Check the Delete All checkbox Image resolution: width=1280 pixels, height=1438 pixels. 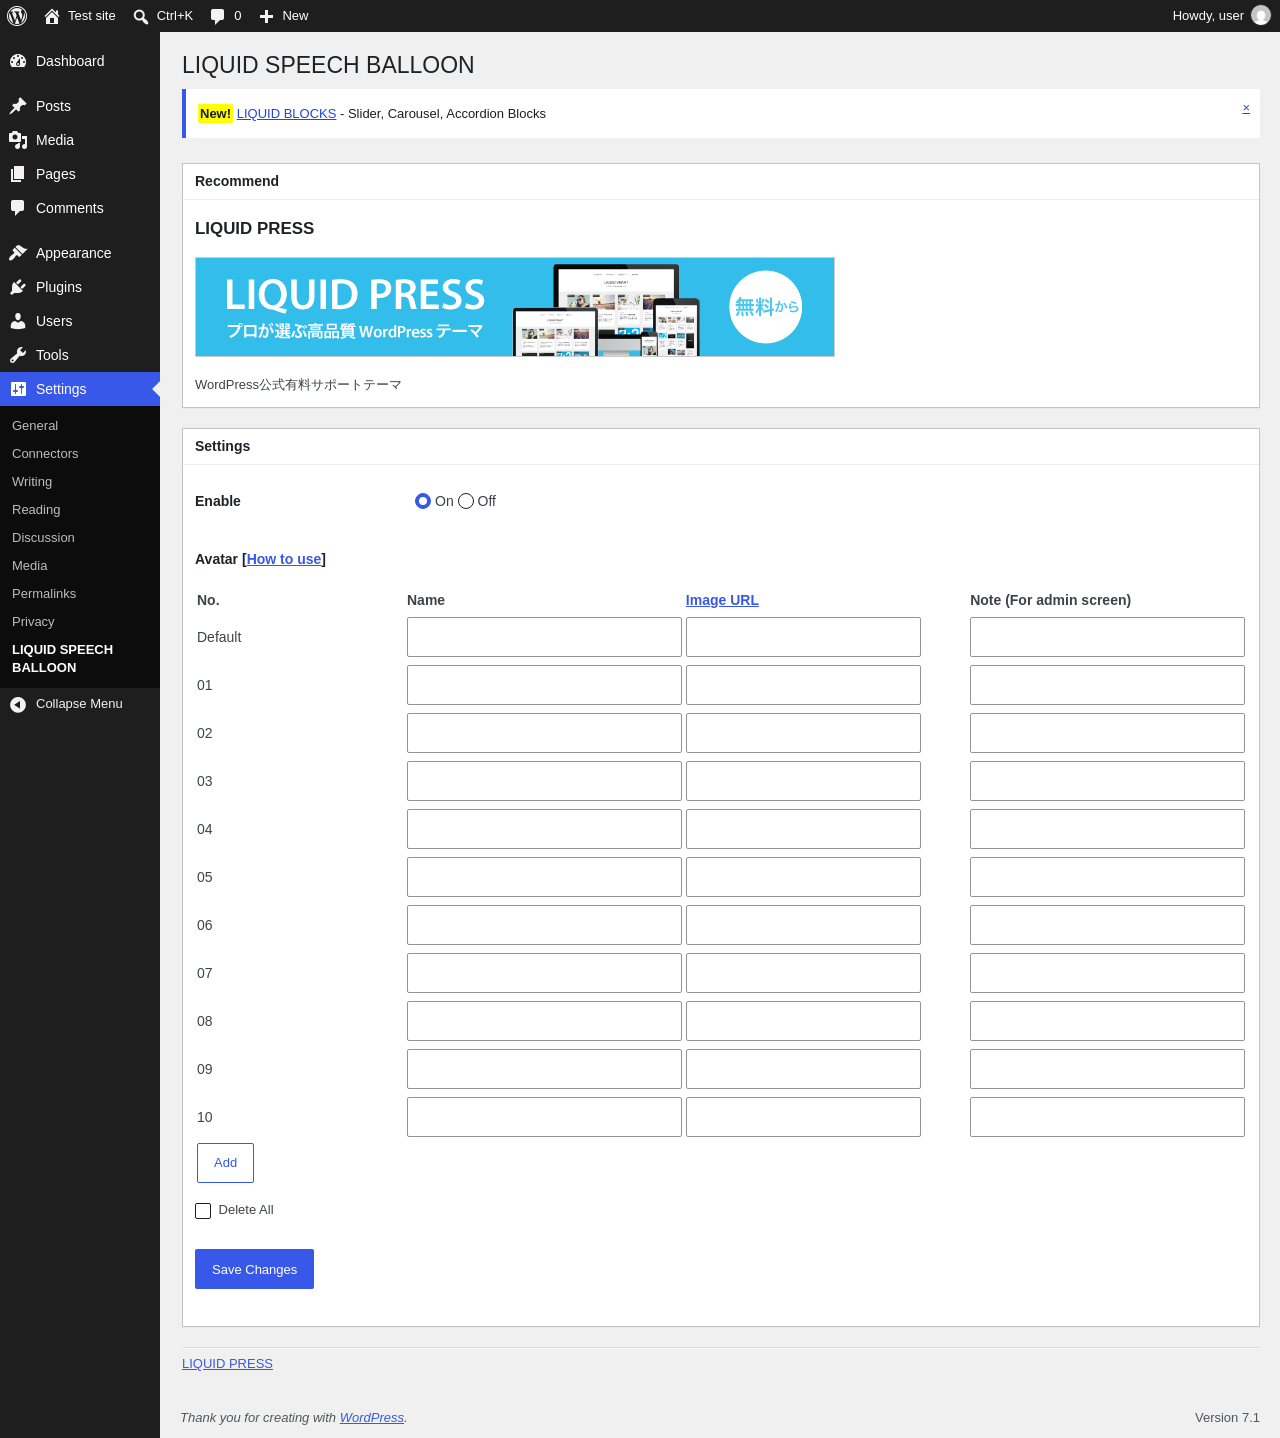tap(203, 1211)
